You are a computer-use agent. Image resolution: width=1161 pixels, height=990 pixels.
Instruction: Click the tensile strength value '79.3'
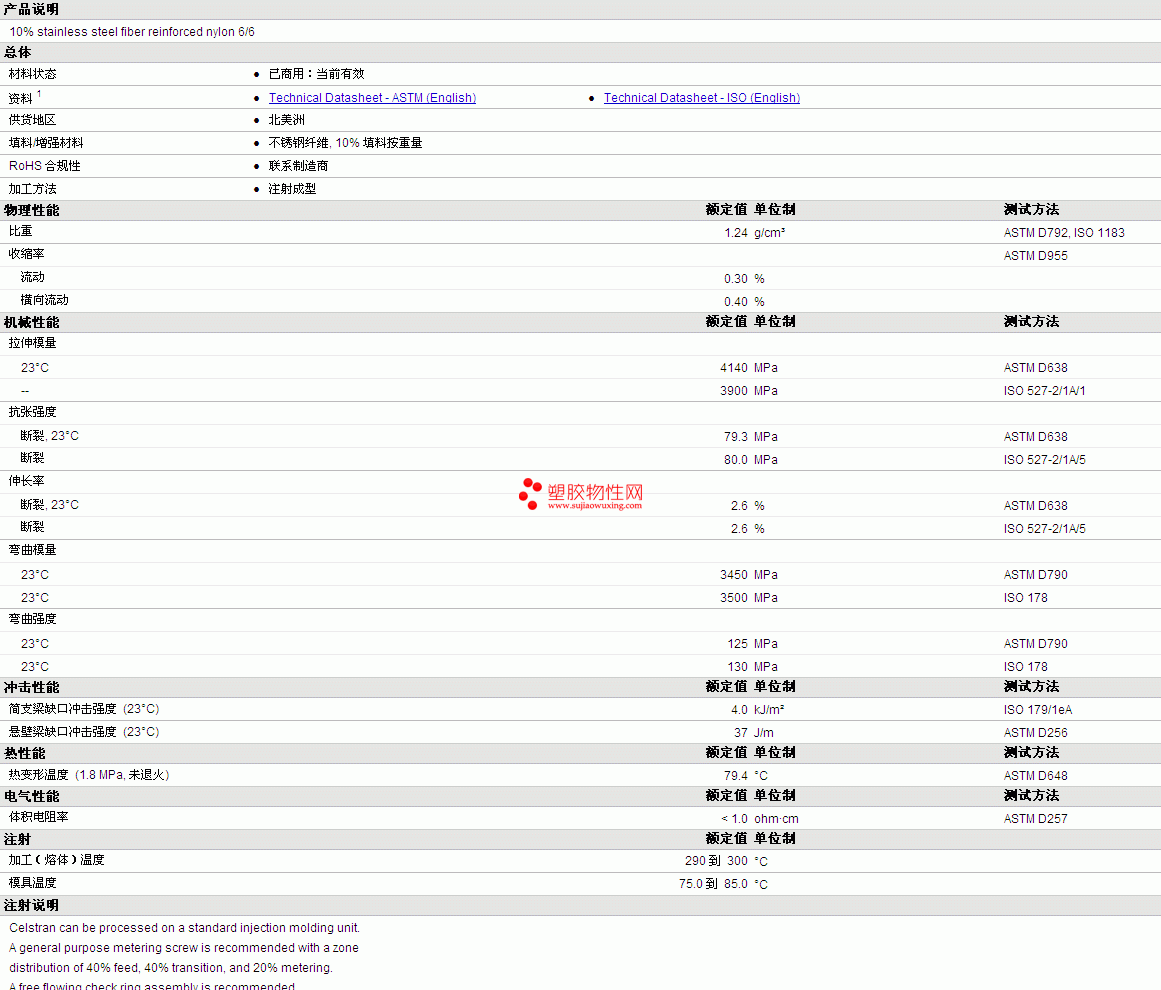click(x=736, y=436)
